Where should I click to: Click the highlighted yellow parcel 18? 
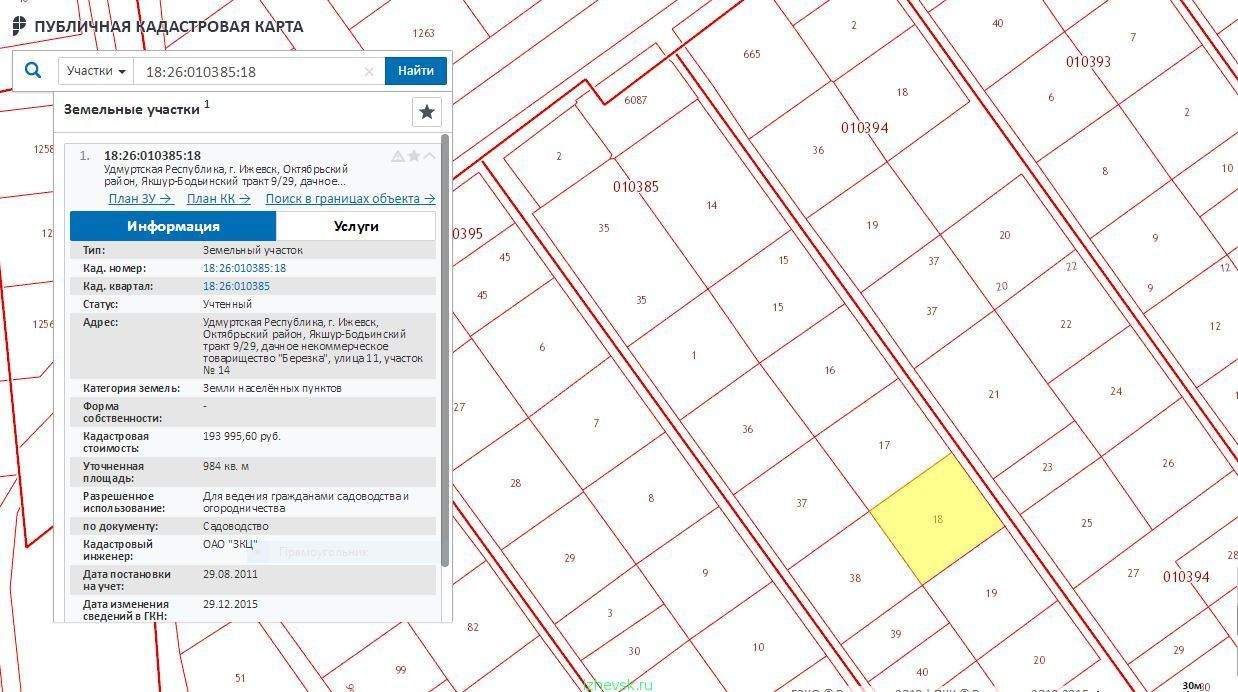(936, 519)
